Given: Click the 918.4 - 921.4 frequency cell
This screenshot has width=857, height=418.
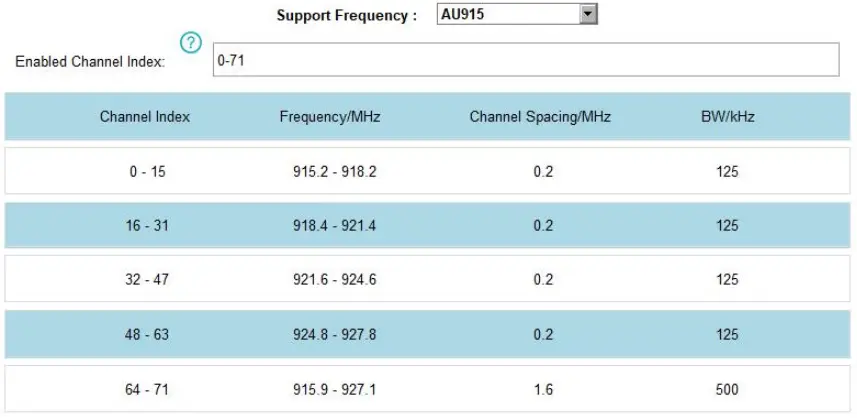Looking at the screenshot, I should [335, 226].
